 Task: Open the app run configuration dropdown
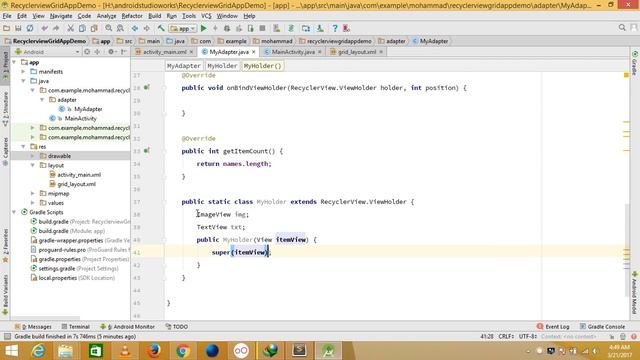coord(183,29)
